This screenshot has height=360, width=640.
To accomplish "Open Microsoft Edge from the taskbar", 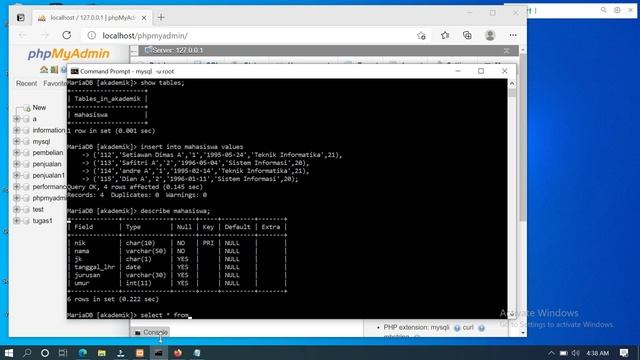I will (x=82, y=353).
